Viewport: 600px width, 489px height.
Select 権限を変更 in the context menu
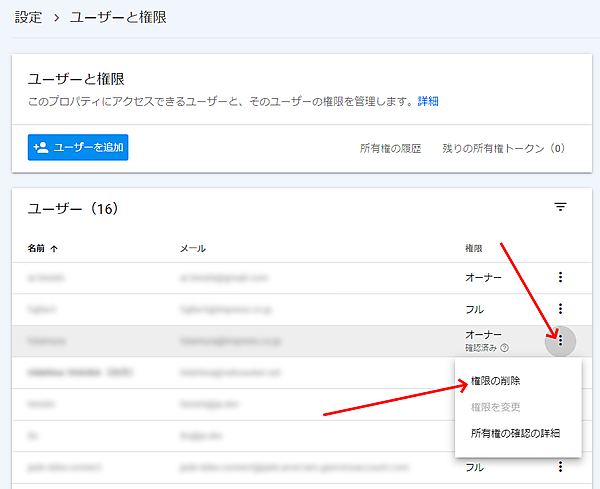tap(495, 407)
